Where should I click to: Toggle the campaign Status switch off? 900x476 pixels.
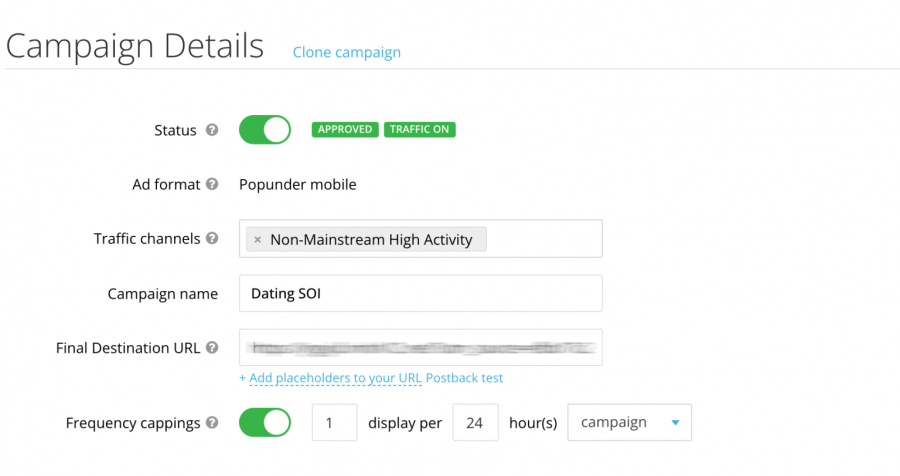pyautogui.click(x=265, y=130)
